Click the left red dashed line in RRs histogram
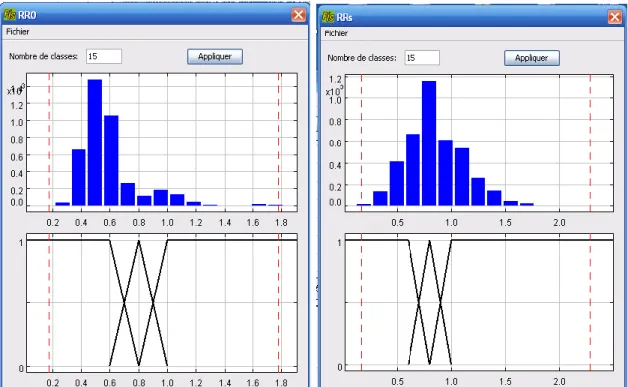The height and width of the screenshot is (387, 628). tap(361, 143)
